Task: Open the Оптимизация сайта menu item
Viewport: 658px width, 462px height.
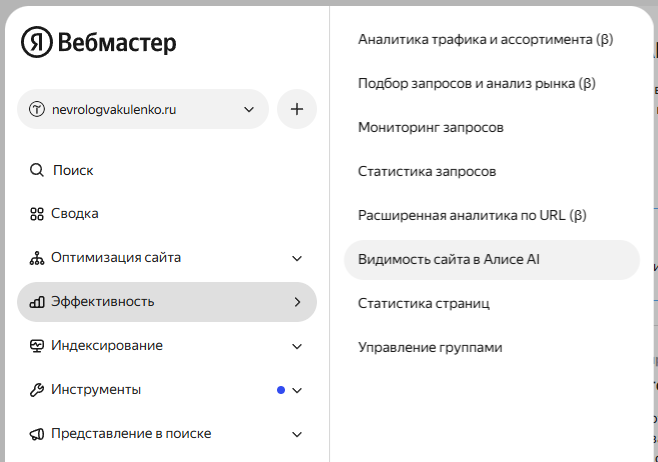Action: click(x=167, y=258)
